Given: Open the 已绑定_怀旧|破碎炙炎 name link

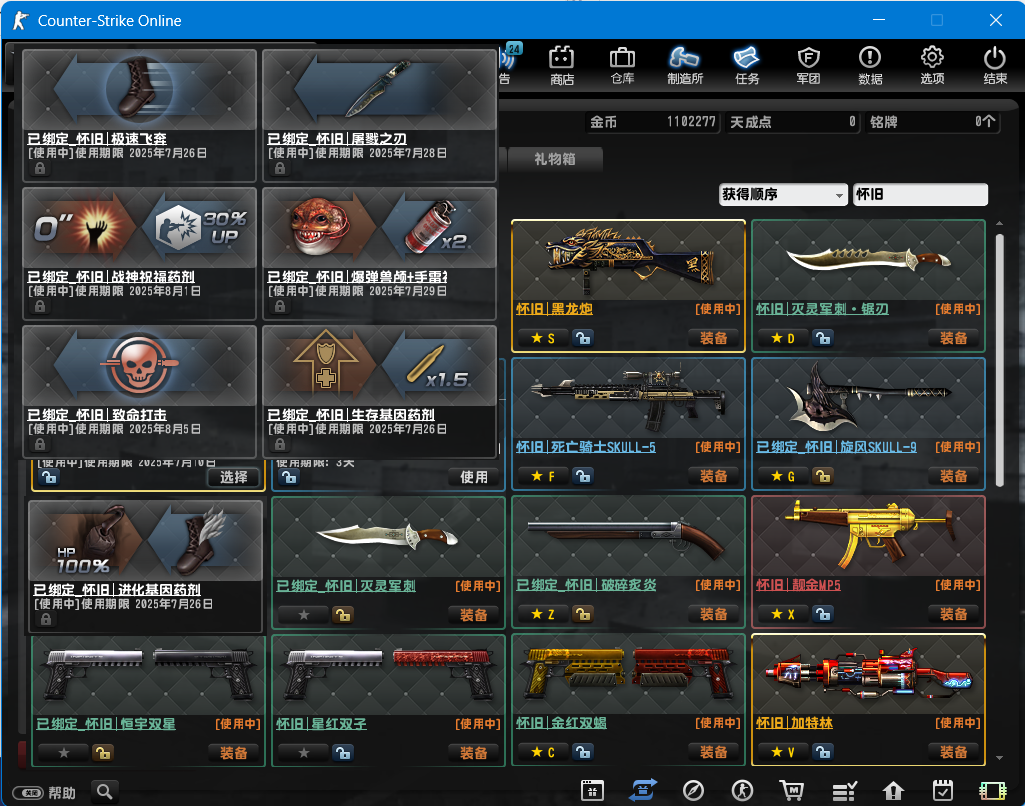Looking at the screenshot, I should 586,584.
